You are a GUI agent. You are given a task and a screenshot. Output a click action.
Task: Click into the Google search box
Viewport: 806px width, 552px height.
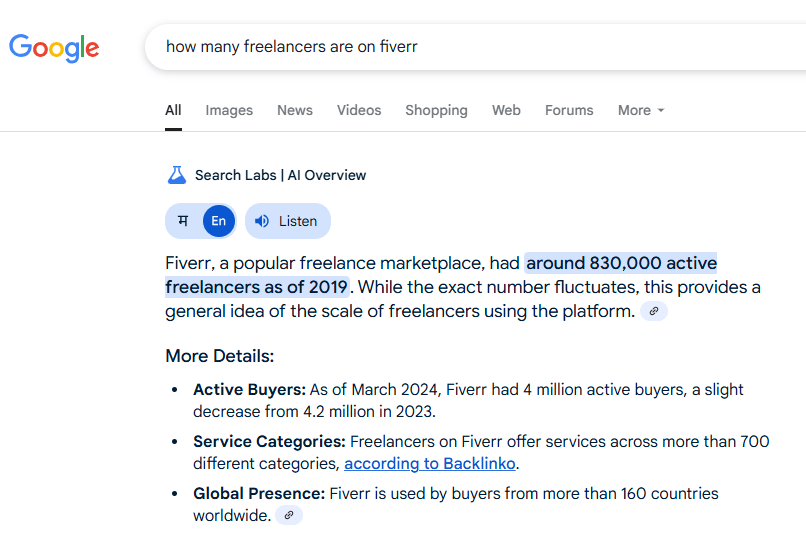click(x=475, y=47)
